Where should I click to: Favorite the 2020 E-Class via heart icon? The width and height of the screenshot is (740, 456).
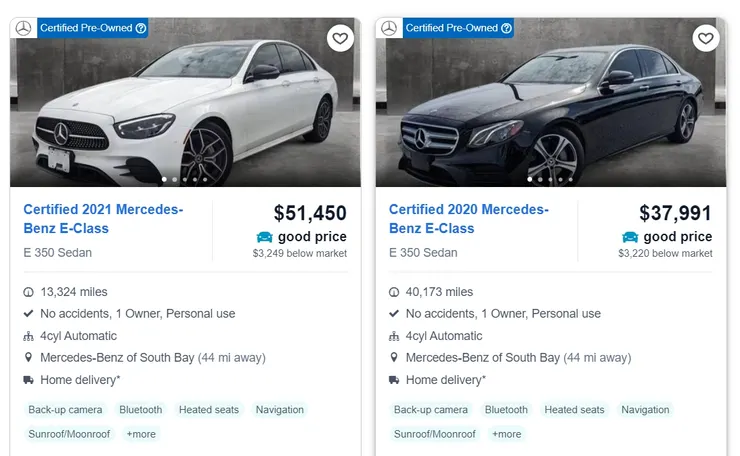706,39
